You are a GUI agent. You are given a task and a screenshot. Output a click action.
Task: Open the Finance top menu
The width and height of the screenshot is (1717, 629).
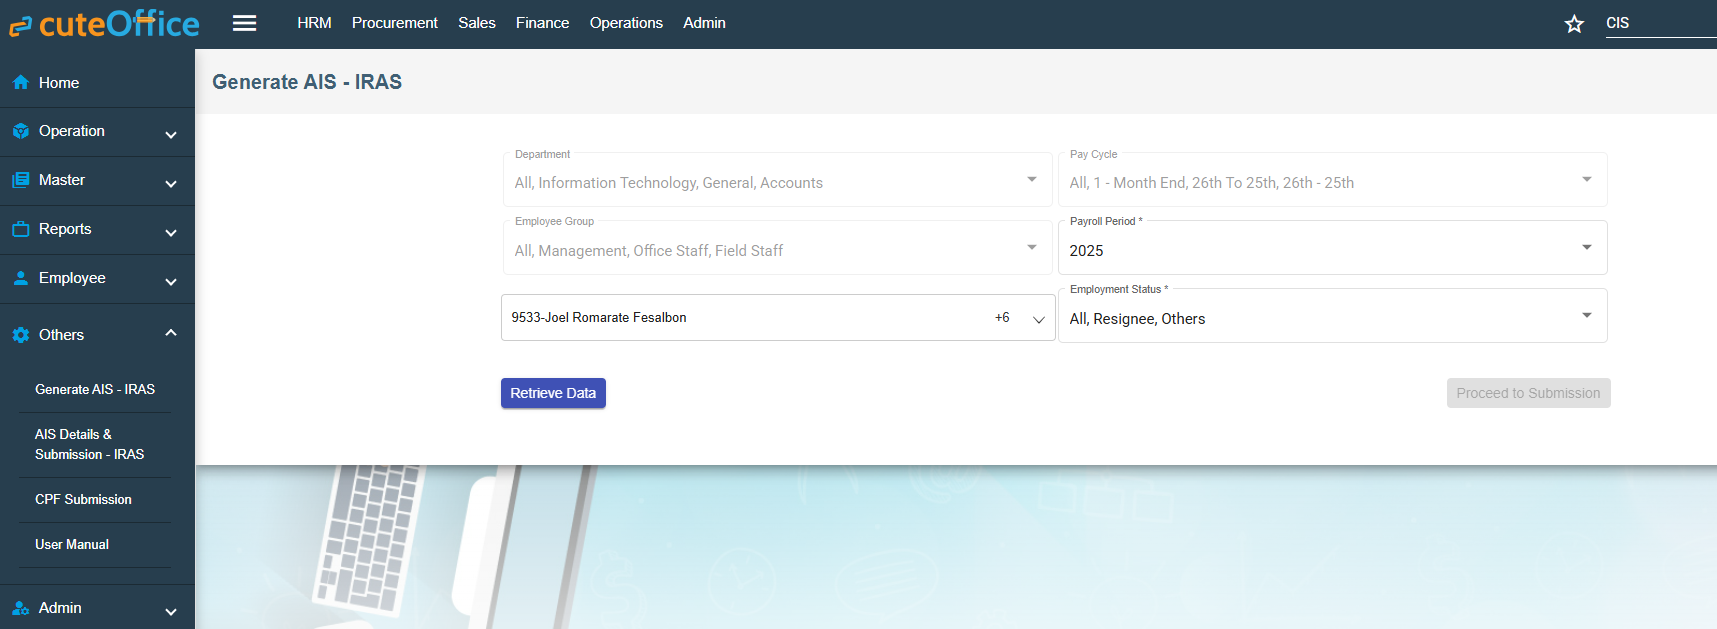(542, 23)
